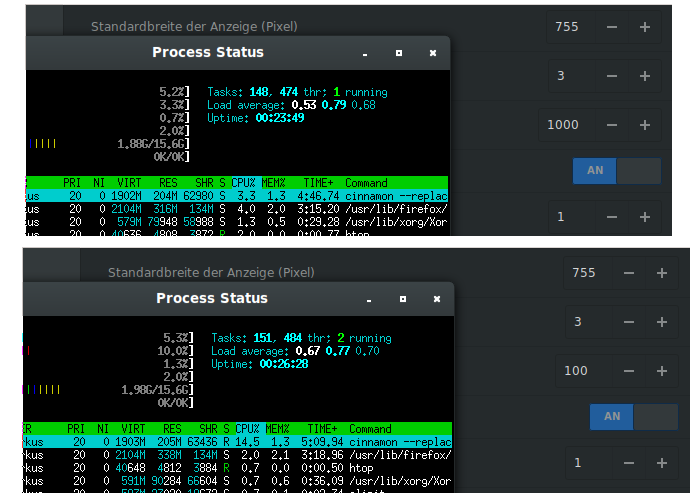Click the input field showing 1000
Image resolution: width=700 pixels, height=500 pixels.
pyautogui.click(x=567, y=125)
